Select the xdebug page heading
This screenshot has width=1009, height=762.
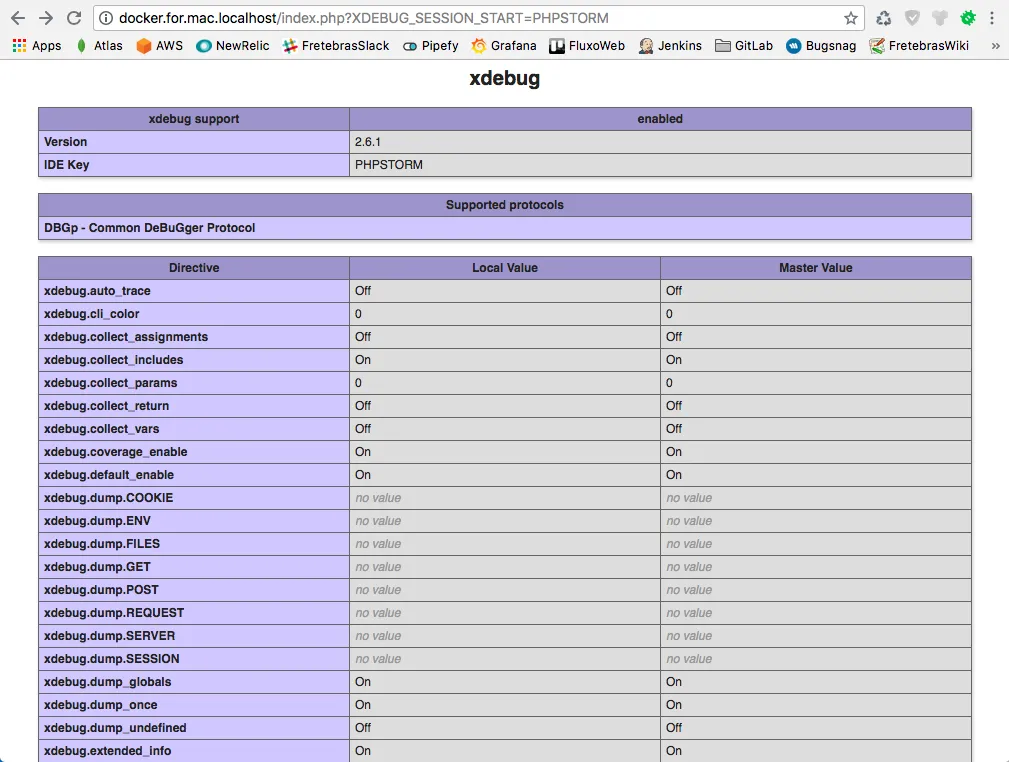point(504,79)
